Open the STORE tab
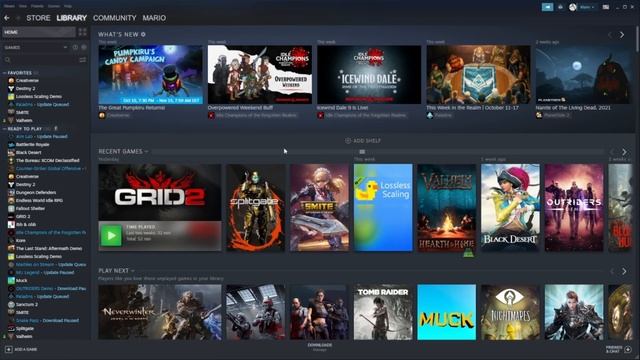The image size is (640, 360). 38,18
